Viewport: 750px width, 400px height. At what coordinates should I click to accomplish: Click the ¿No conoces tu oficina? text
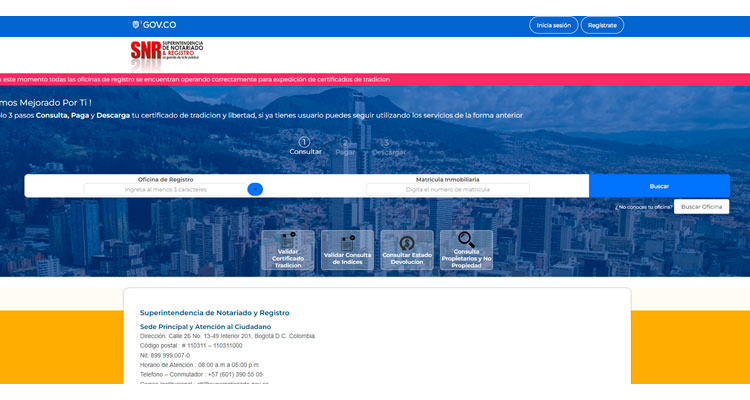pyautogui.click(x=644, y=207)
